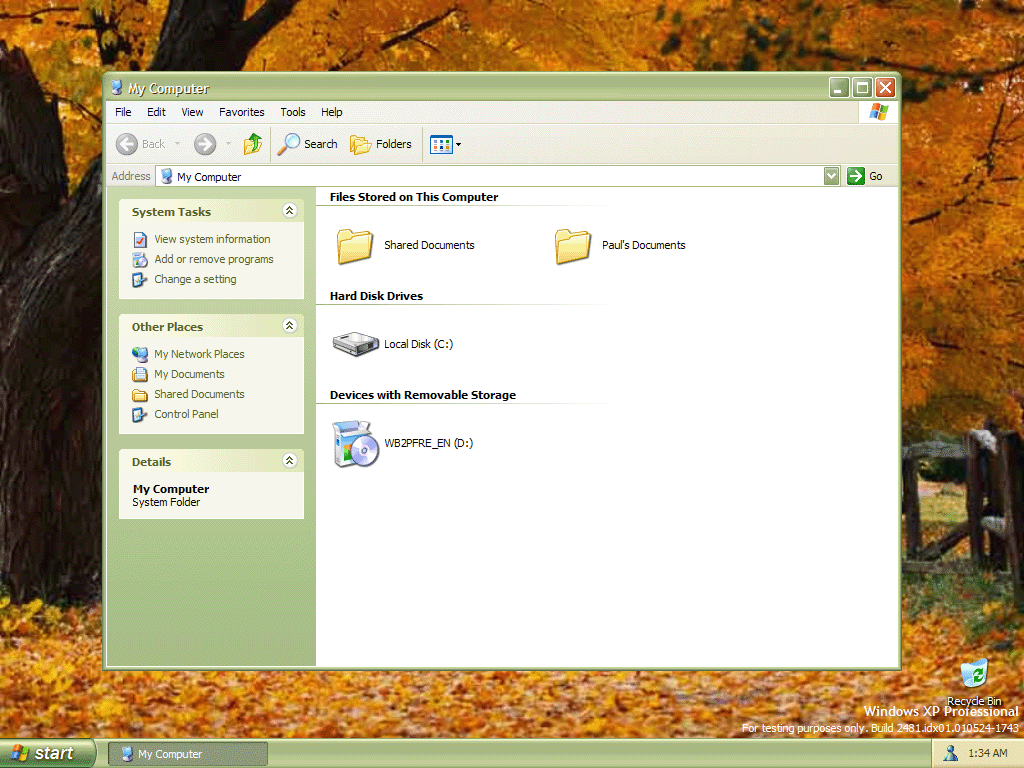The image size is (1024, 768).
Task: Select the WB2PFRE_EN (D:) CD drive icon
Action: point(356,444)
